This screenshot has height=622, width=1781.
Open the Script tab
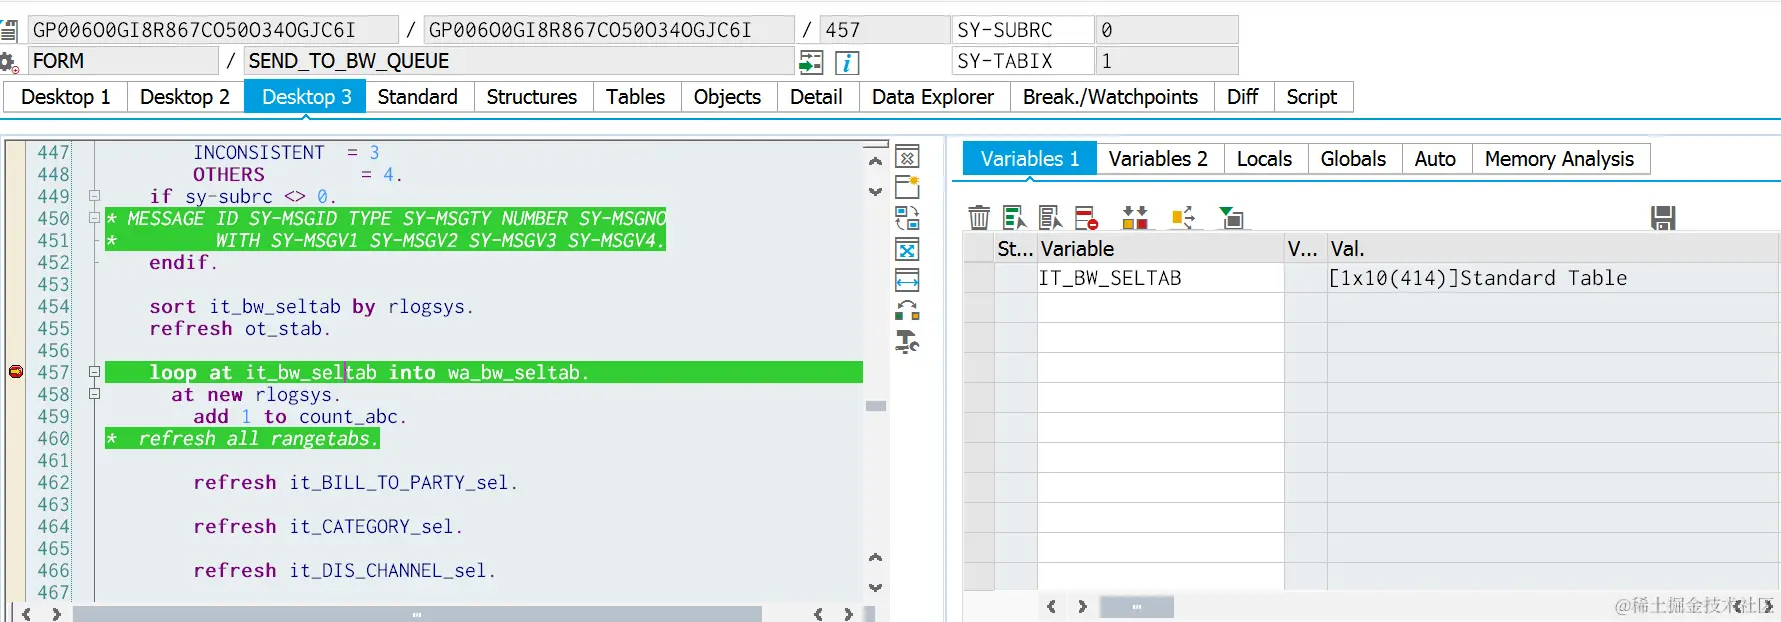click(x=1312, y=97)
